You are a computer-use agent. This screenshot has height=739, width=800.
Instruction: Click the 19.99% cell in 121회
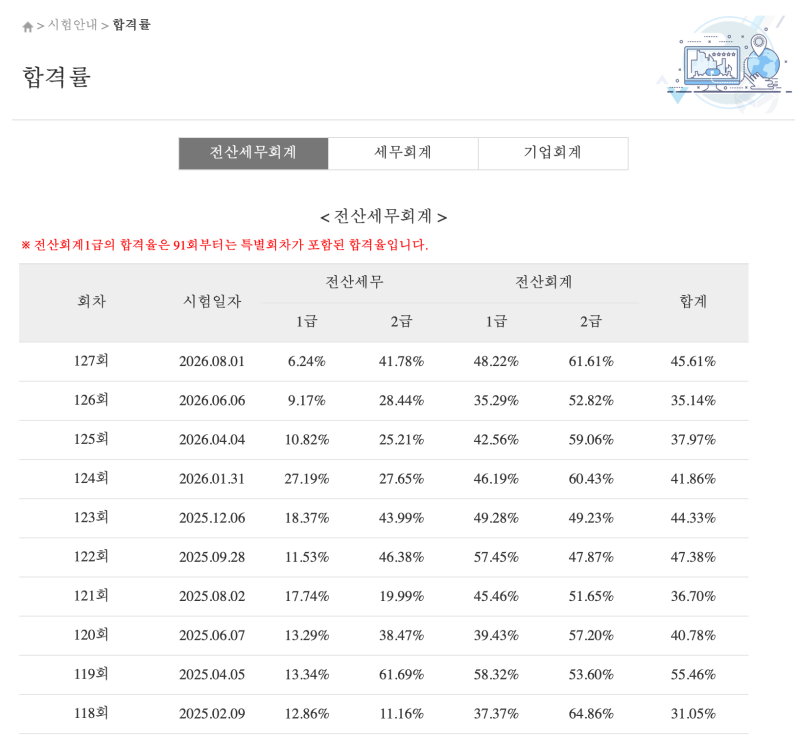coord(402,597)
